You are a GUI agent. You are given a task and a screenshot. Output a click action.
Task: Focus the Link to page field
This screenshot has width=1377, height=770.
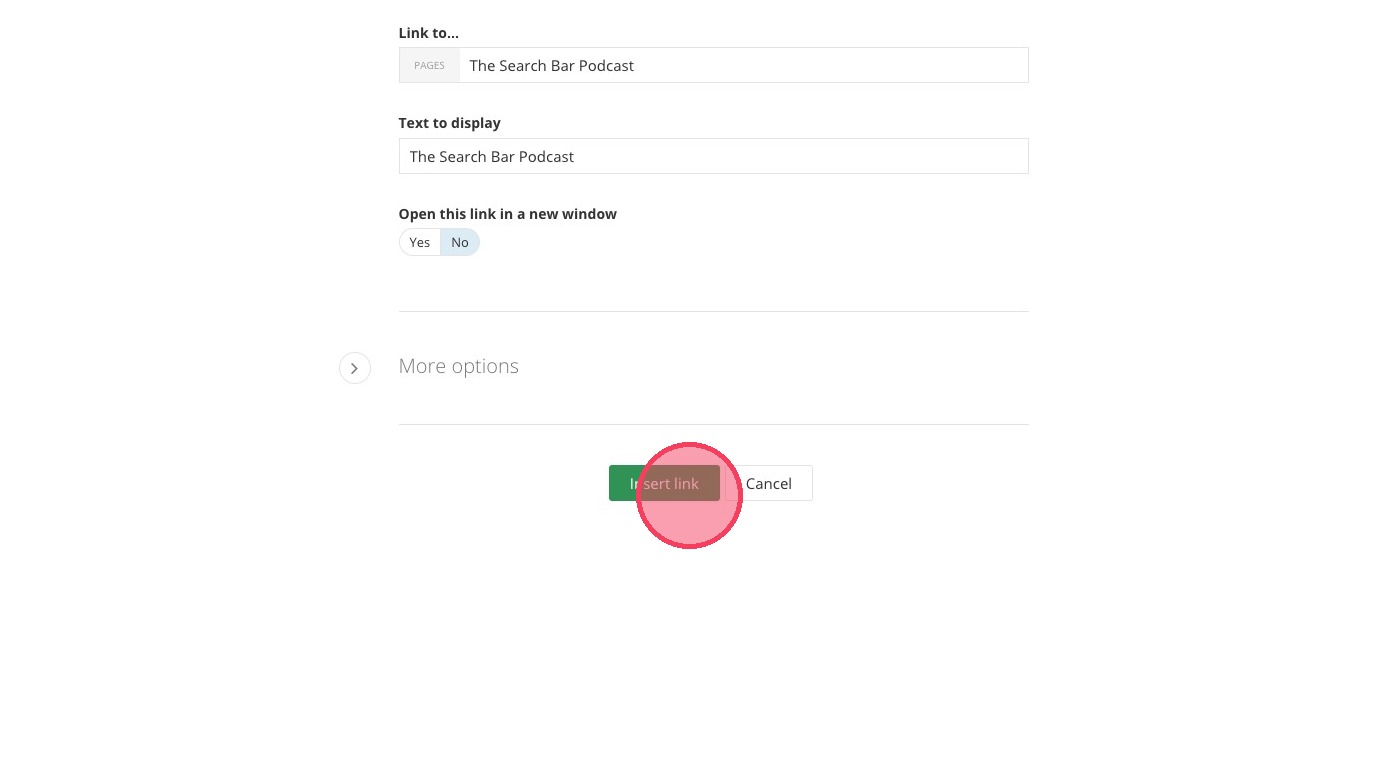(x=742, y=66)
